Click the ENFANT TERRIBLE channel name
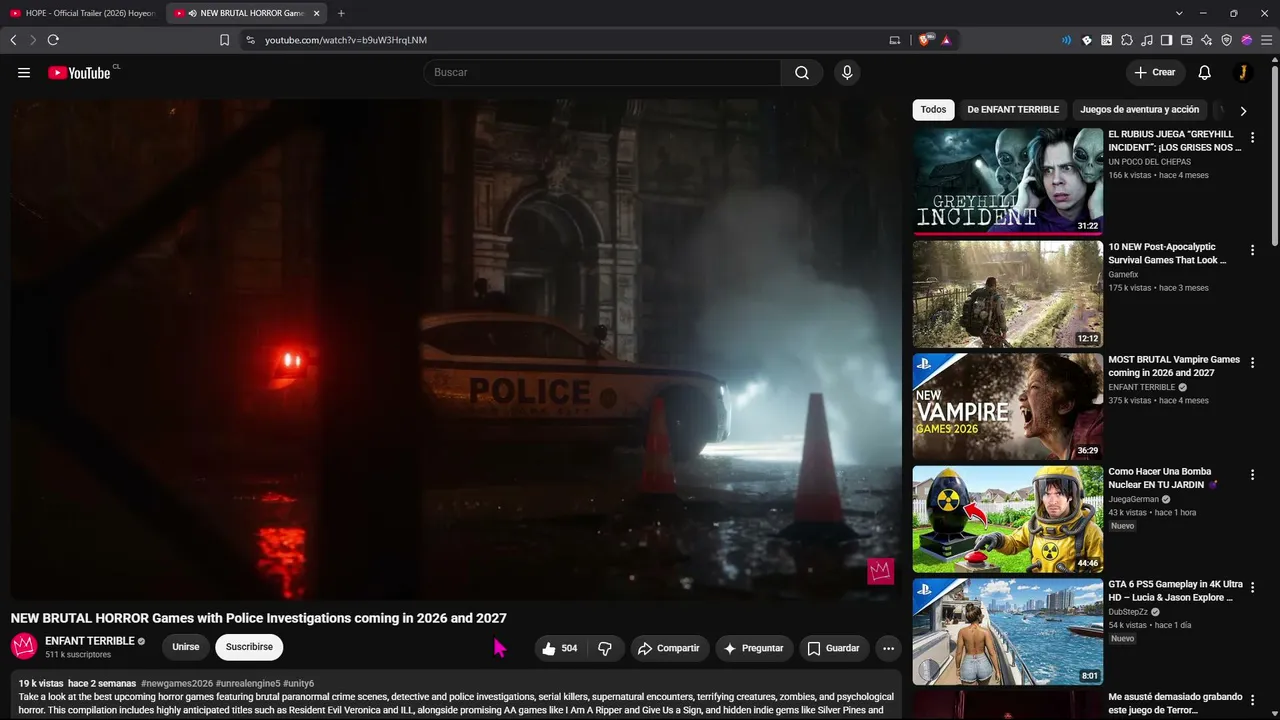The width and height of the screenshot is (1280, 720). click(x=90, y=641)
